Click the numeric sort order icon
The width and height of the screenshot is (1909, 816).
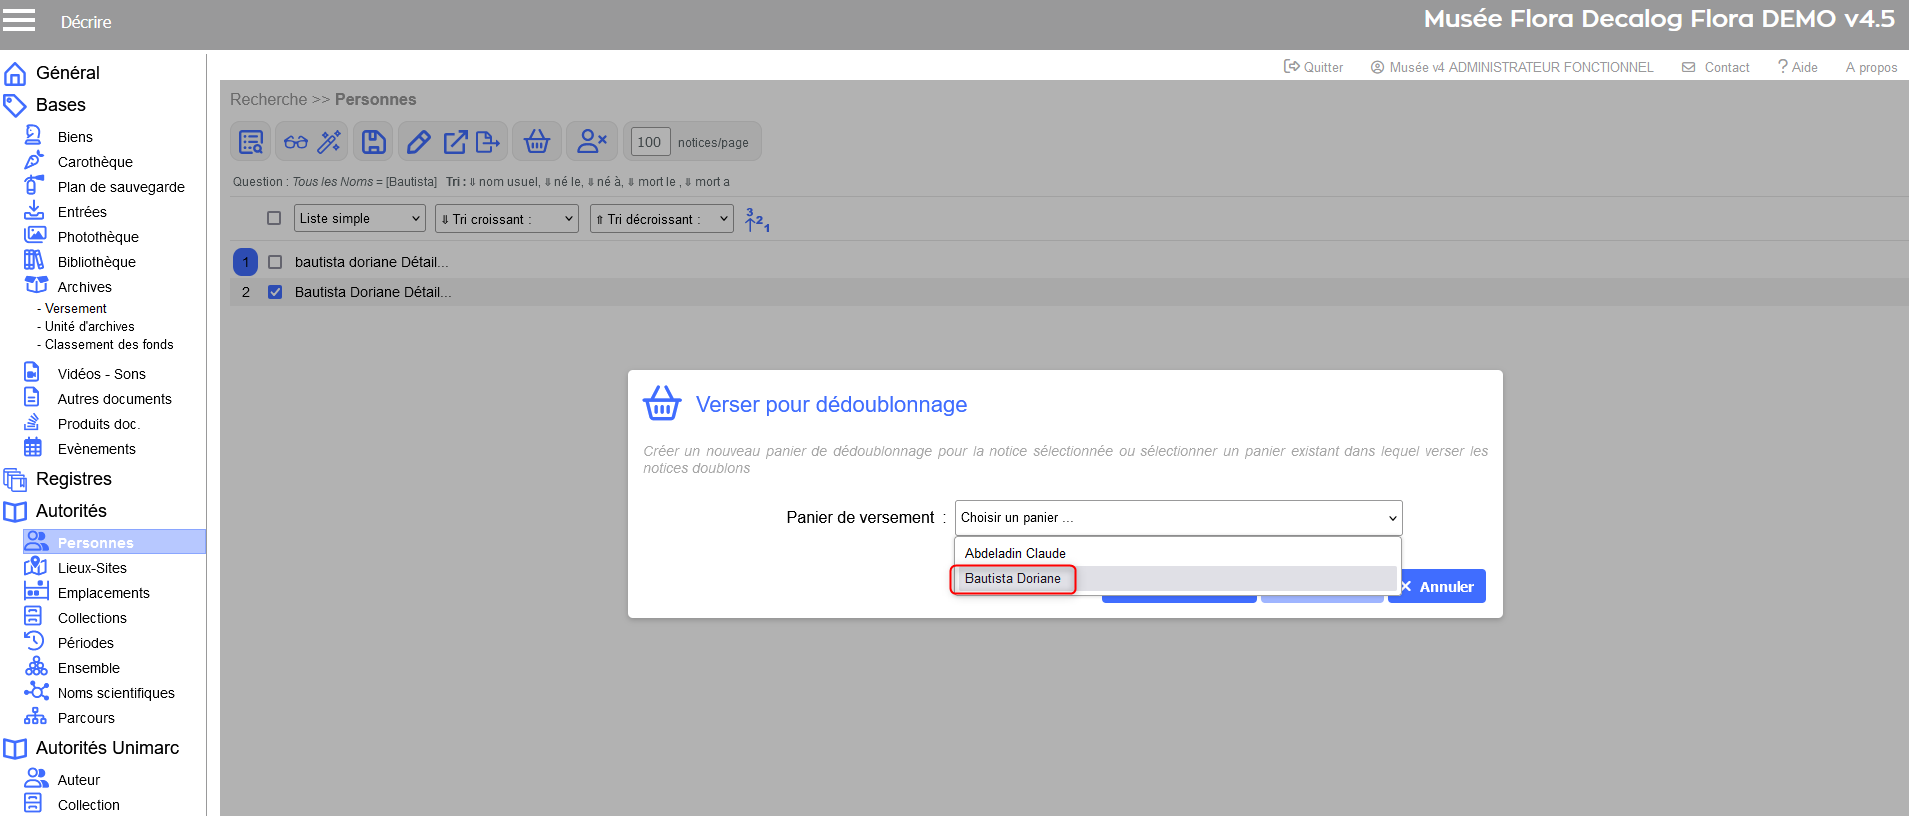click(757, 220)
